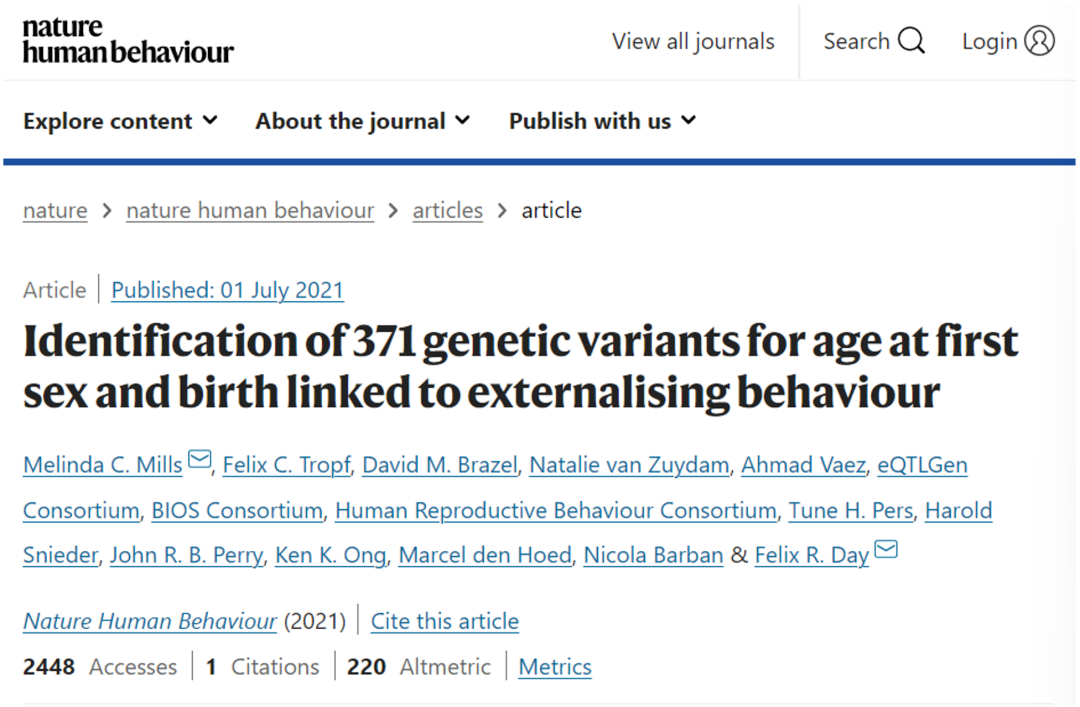This screenshot has width=1080, height=707.
Task: Click the Published: 01 July 2021 link
Action: pyautogui.click(x=227, y=291)
